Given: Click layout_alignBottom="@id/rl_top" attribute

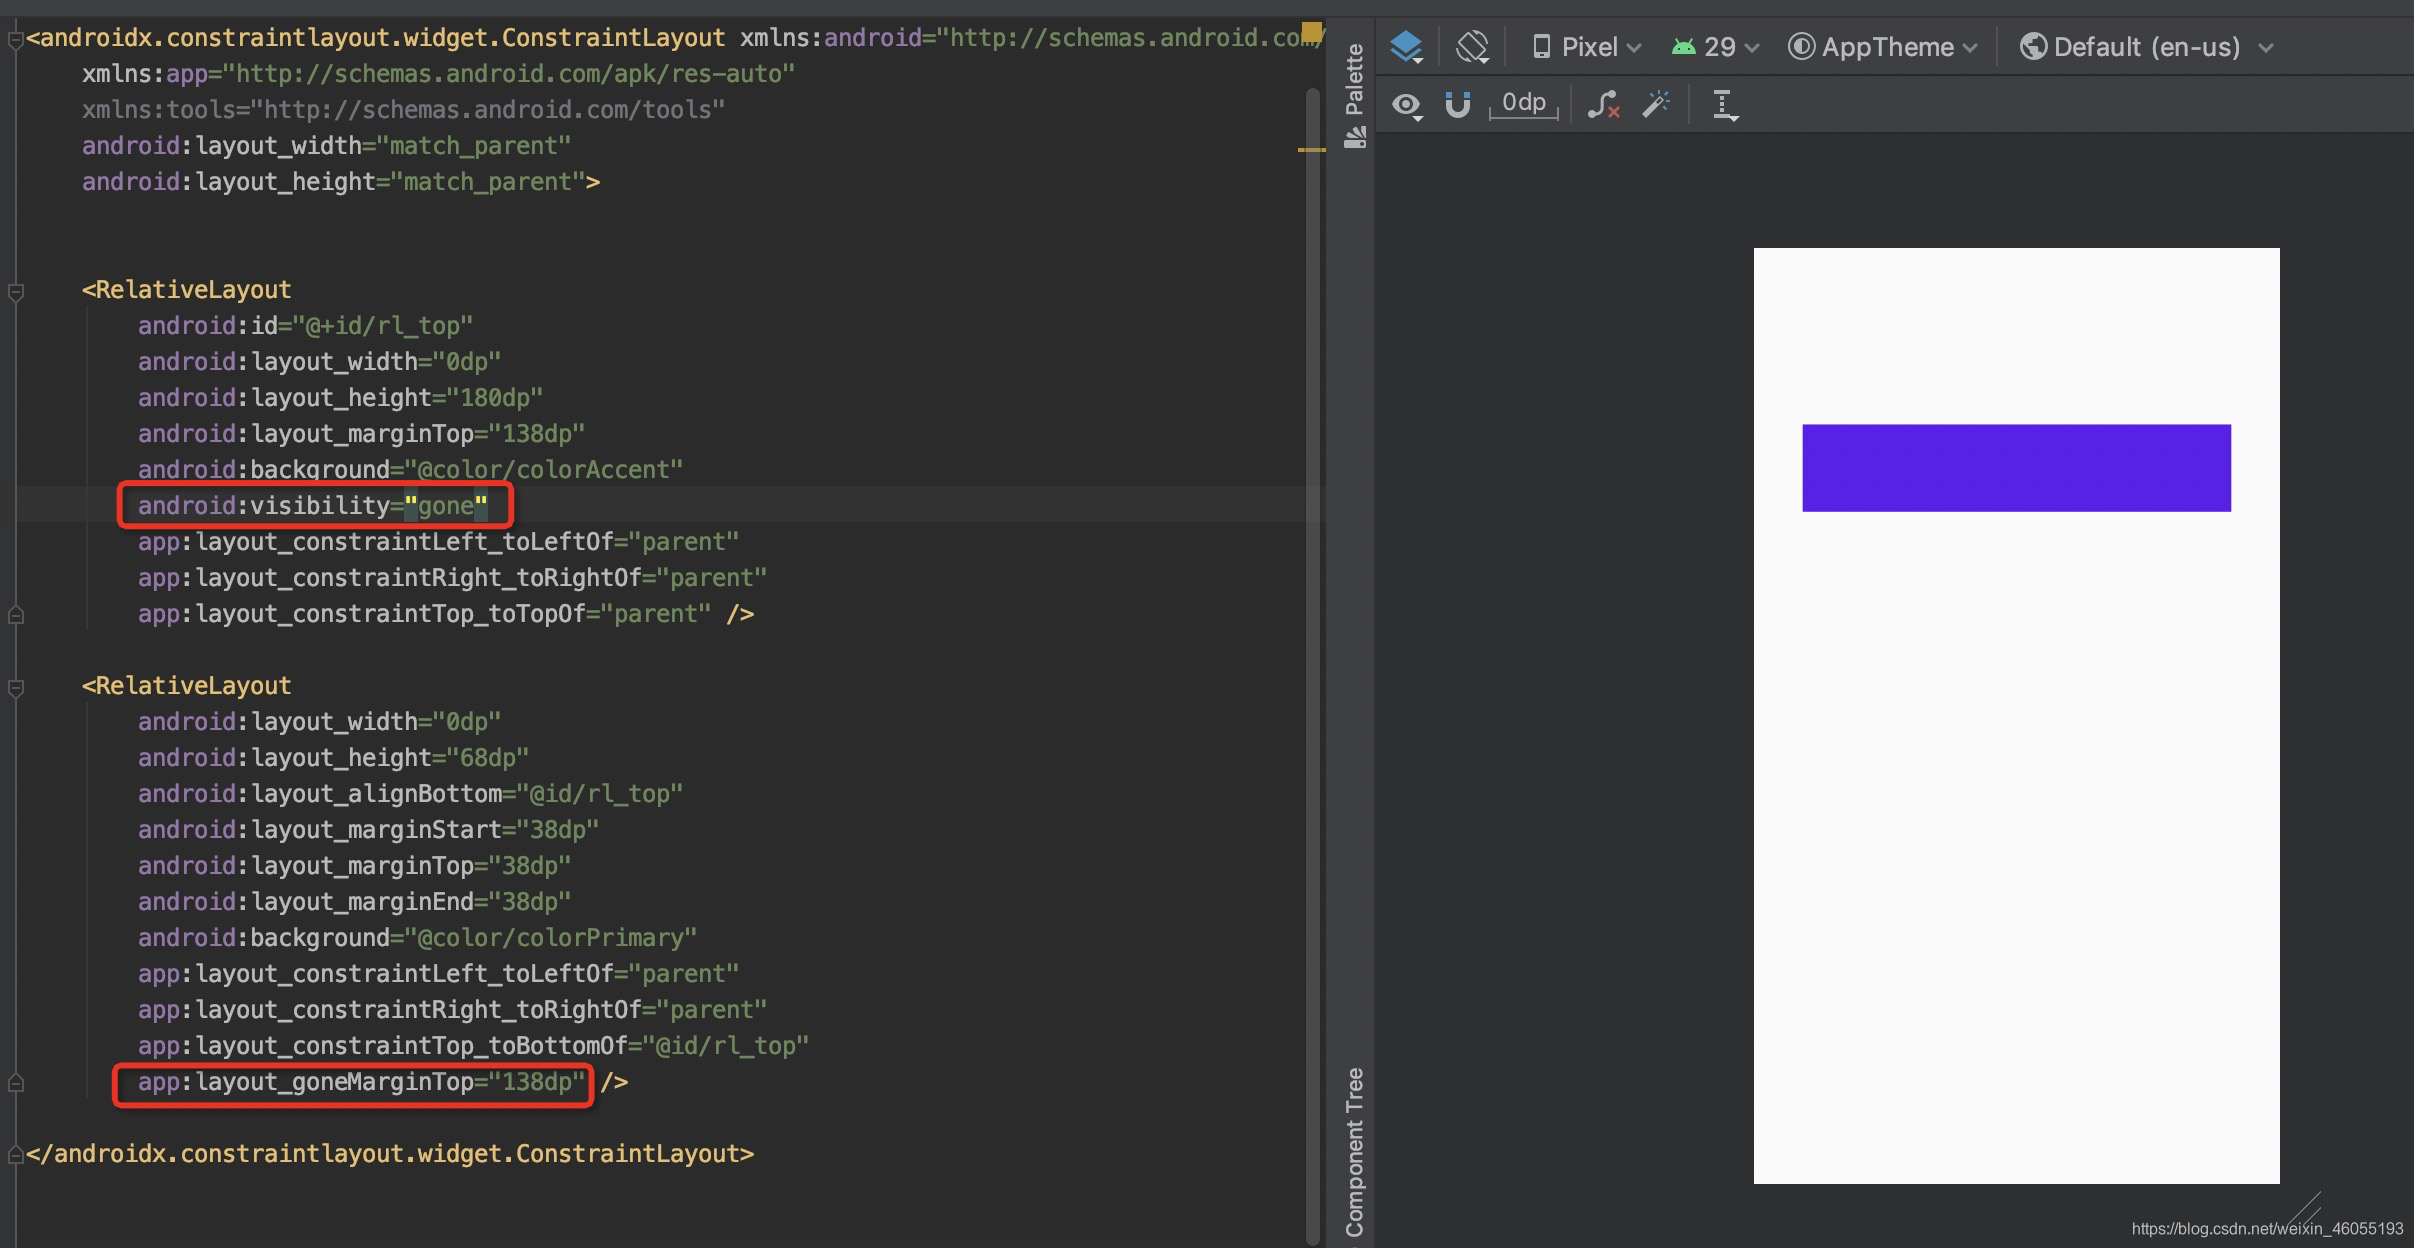Looking at the screenshot, I should coord(410,793).
